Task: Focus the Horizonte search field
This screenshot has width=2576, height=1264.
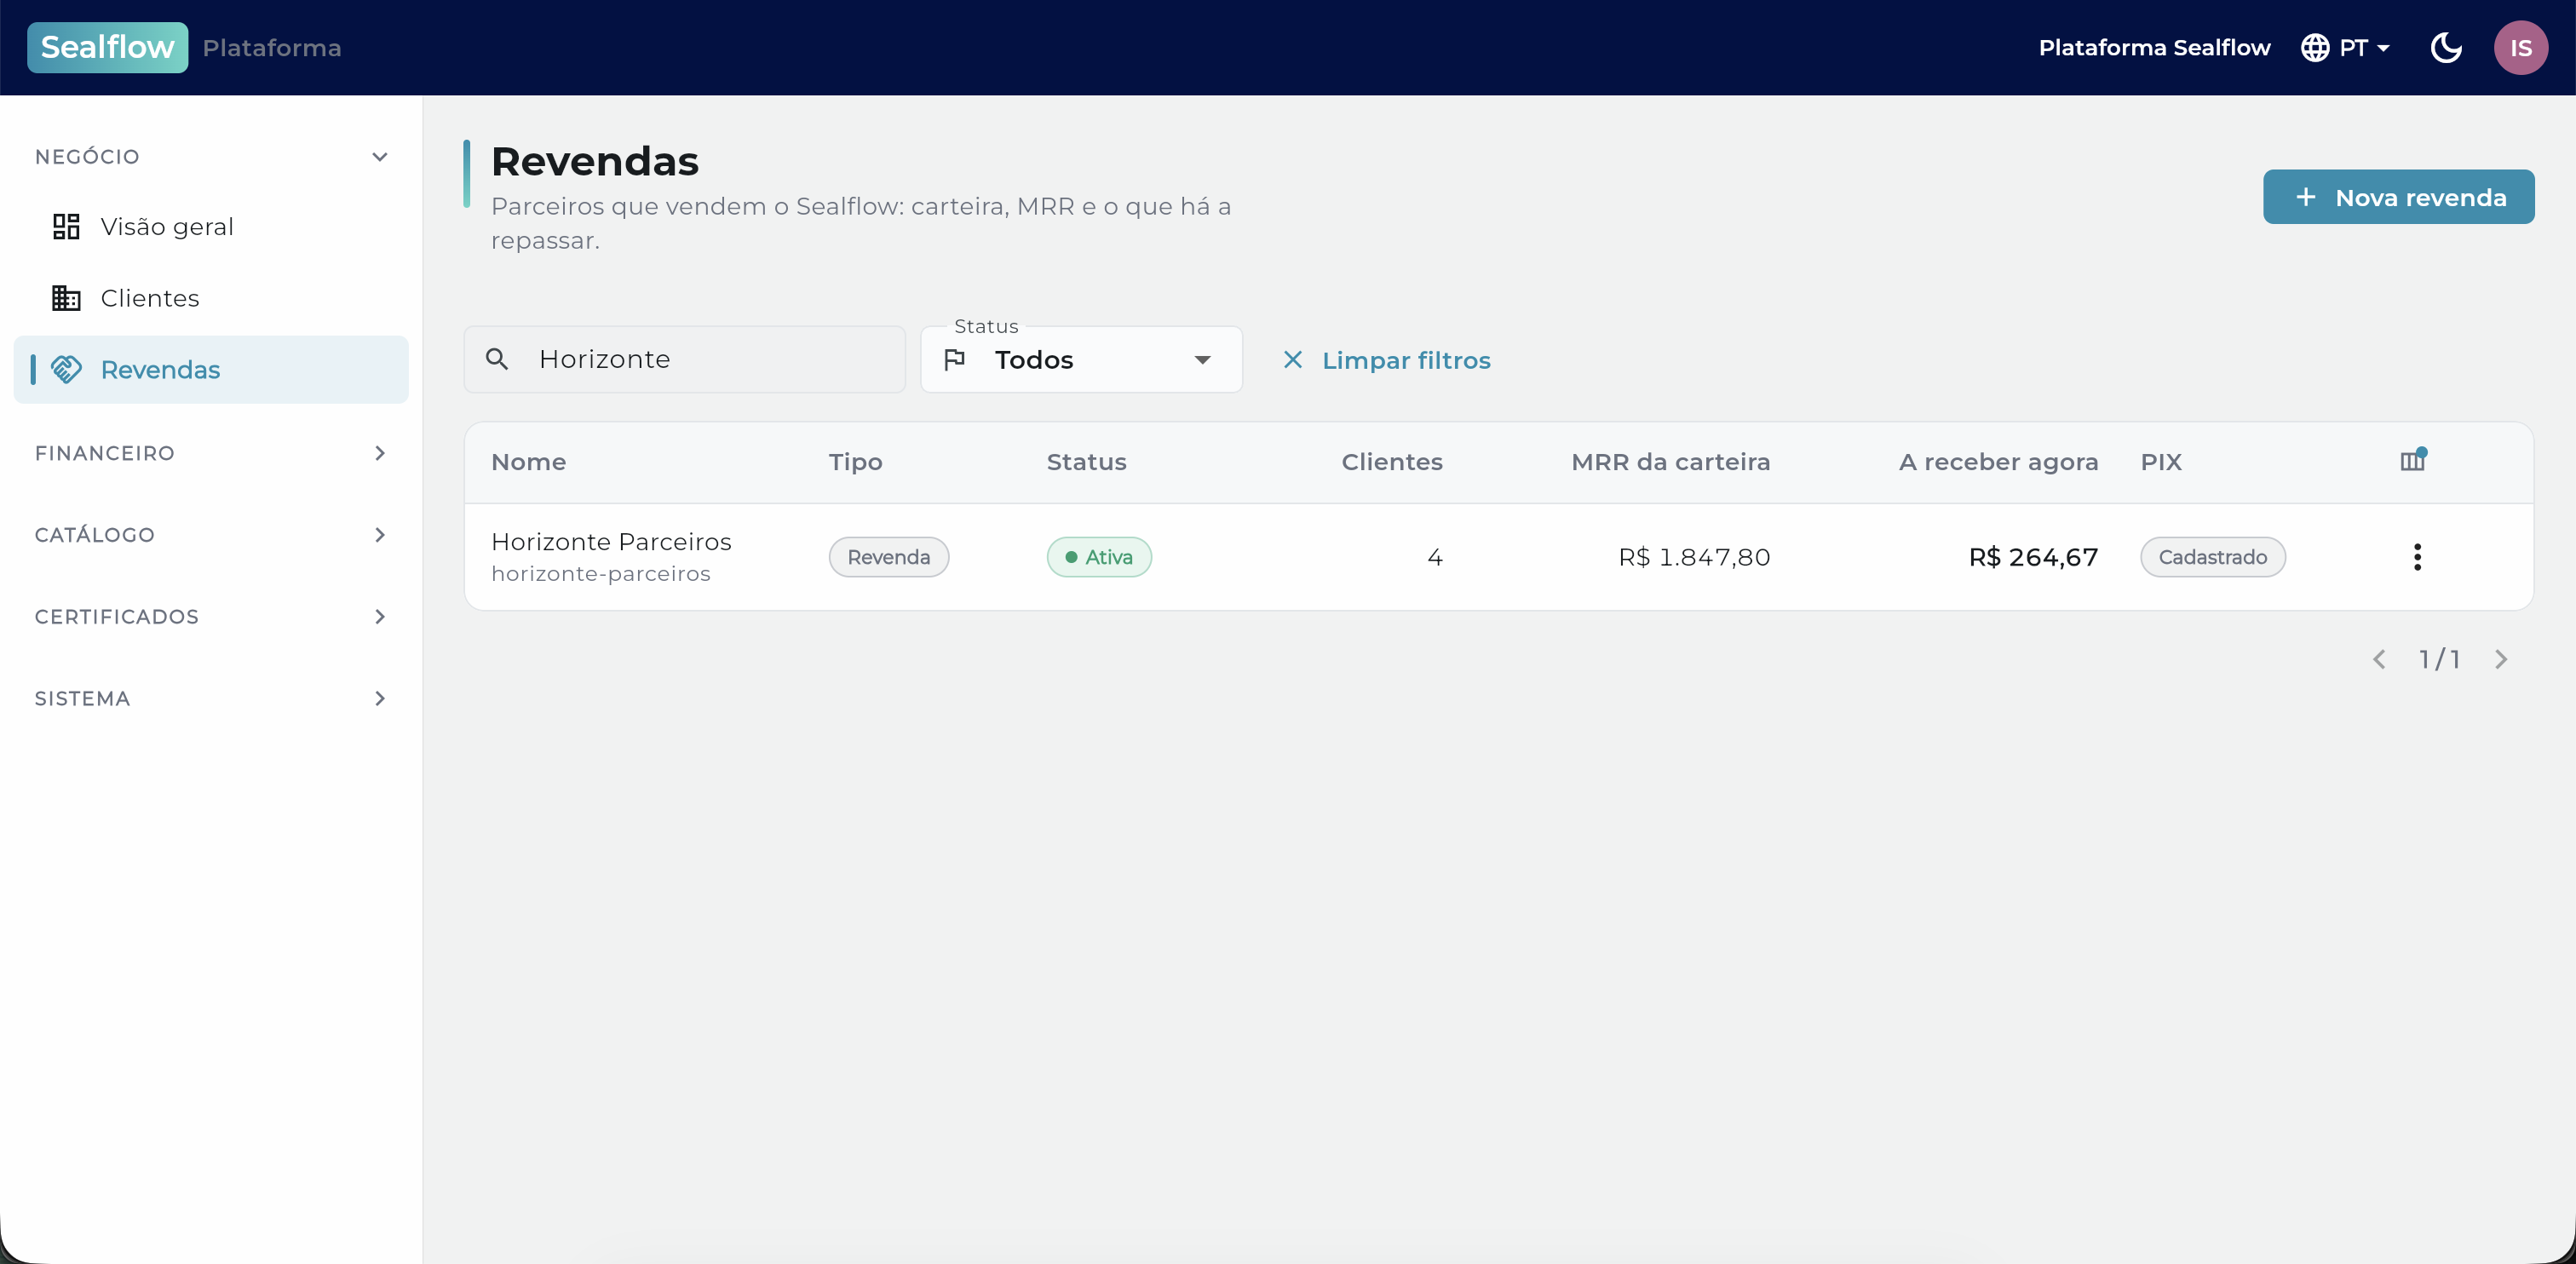Action: 684,359
